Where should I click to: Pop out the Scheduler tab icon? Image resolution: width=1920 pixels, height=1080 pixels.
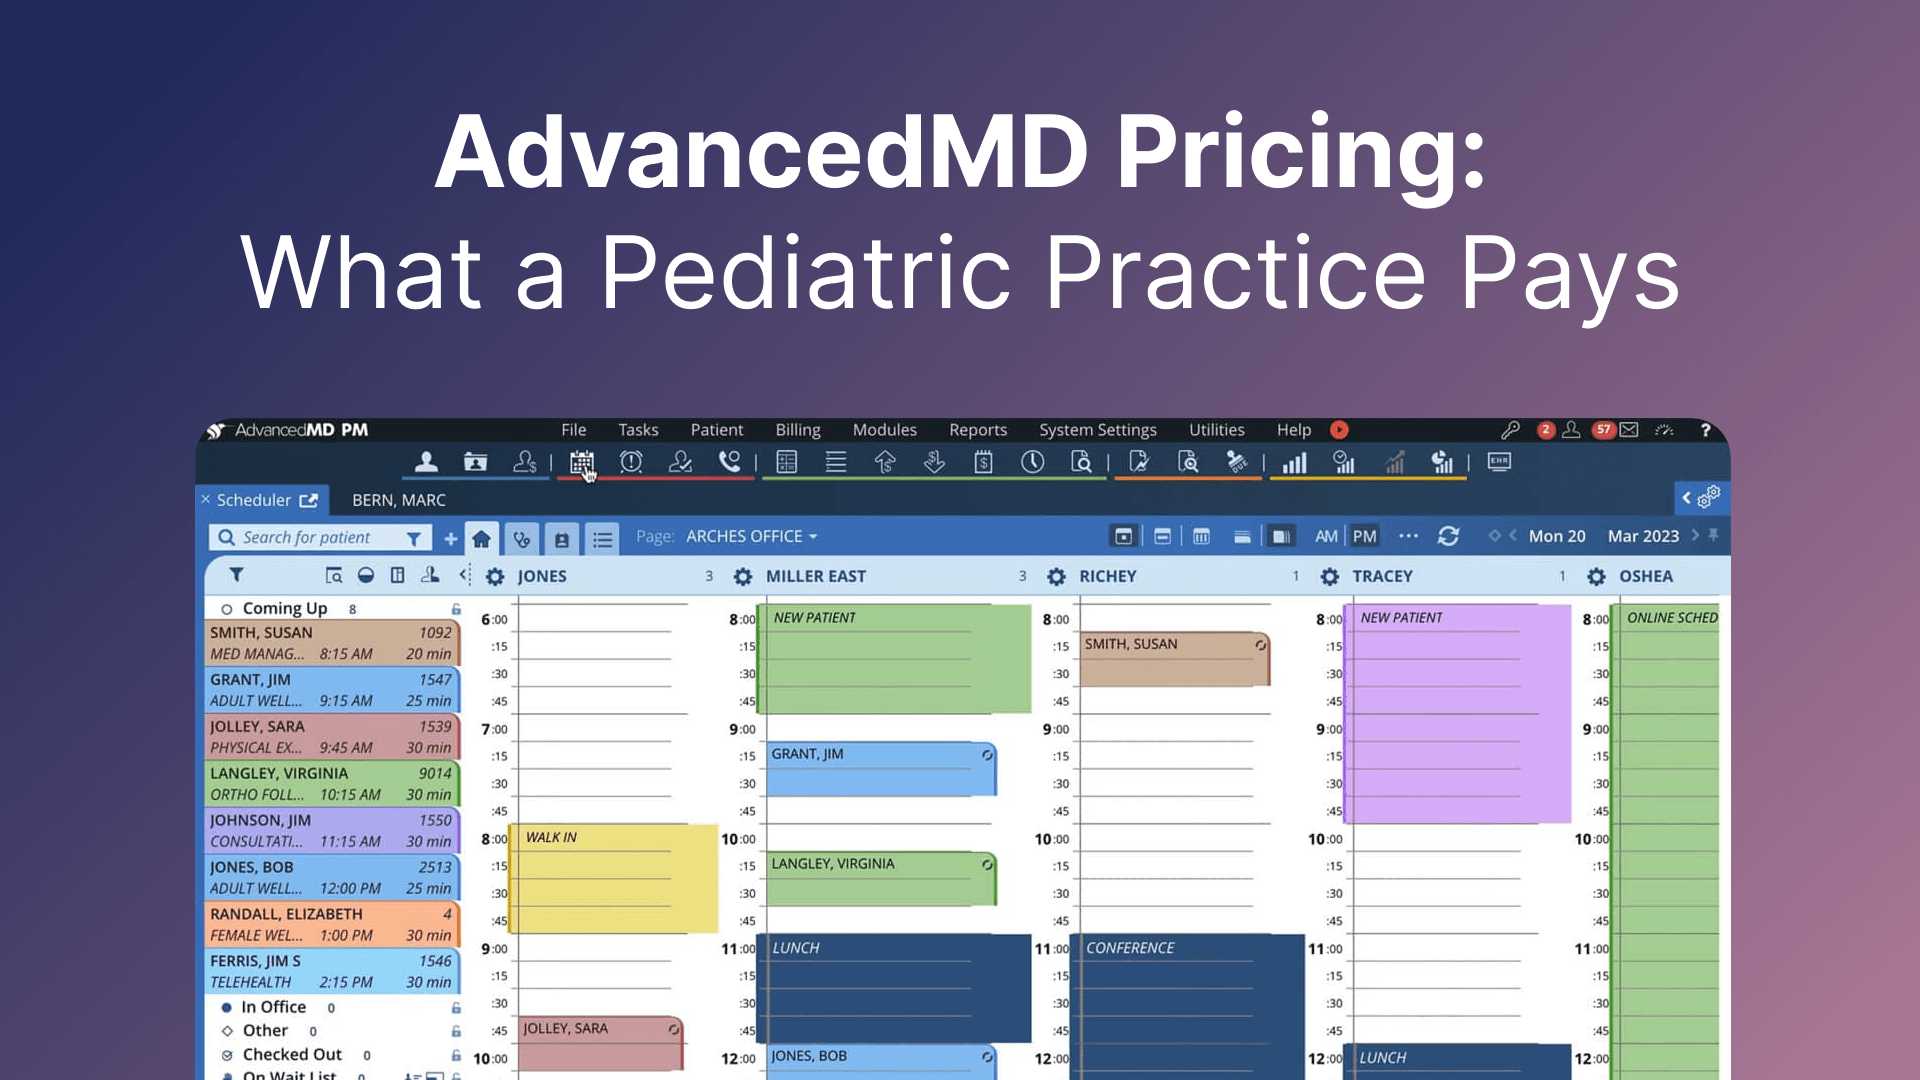[308, 500]
